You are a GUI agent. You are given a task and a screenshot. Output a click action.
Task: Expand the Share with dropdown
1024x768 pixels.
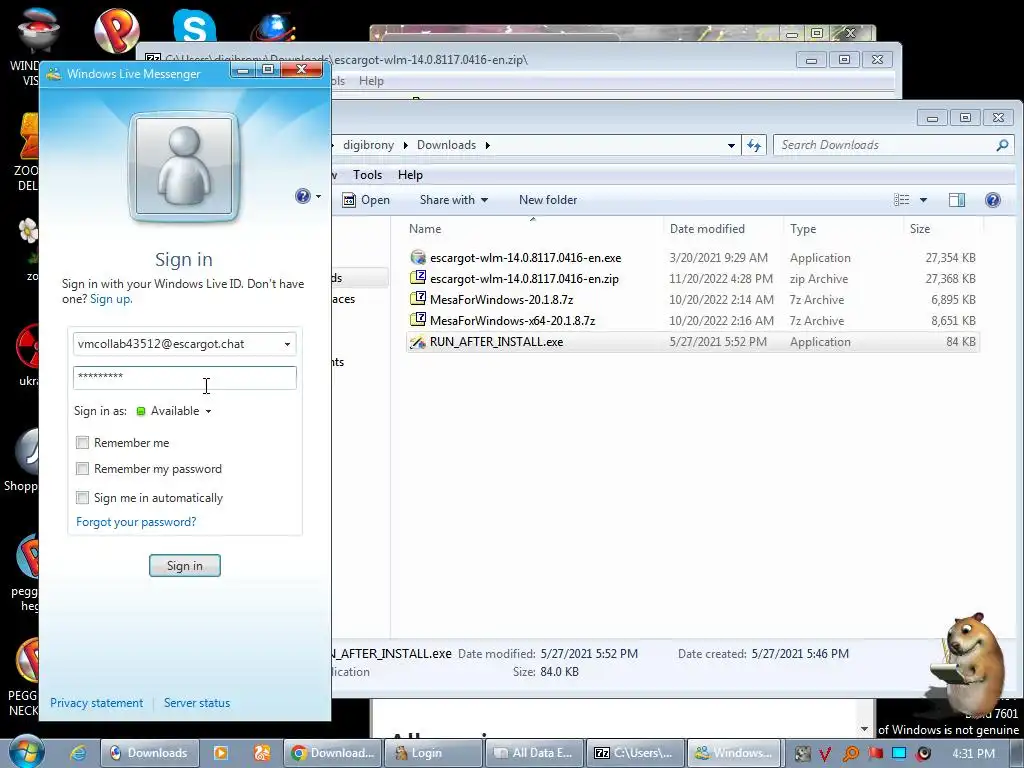click(454, 200)
